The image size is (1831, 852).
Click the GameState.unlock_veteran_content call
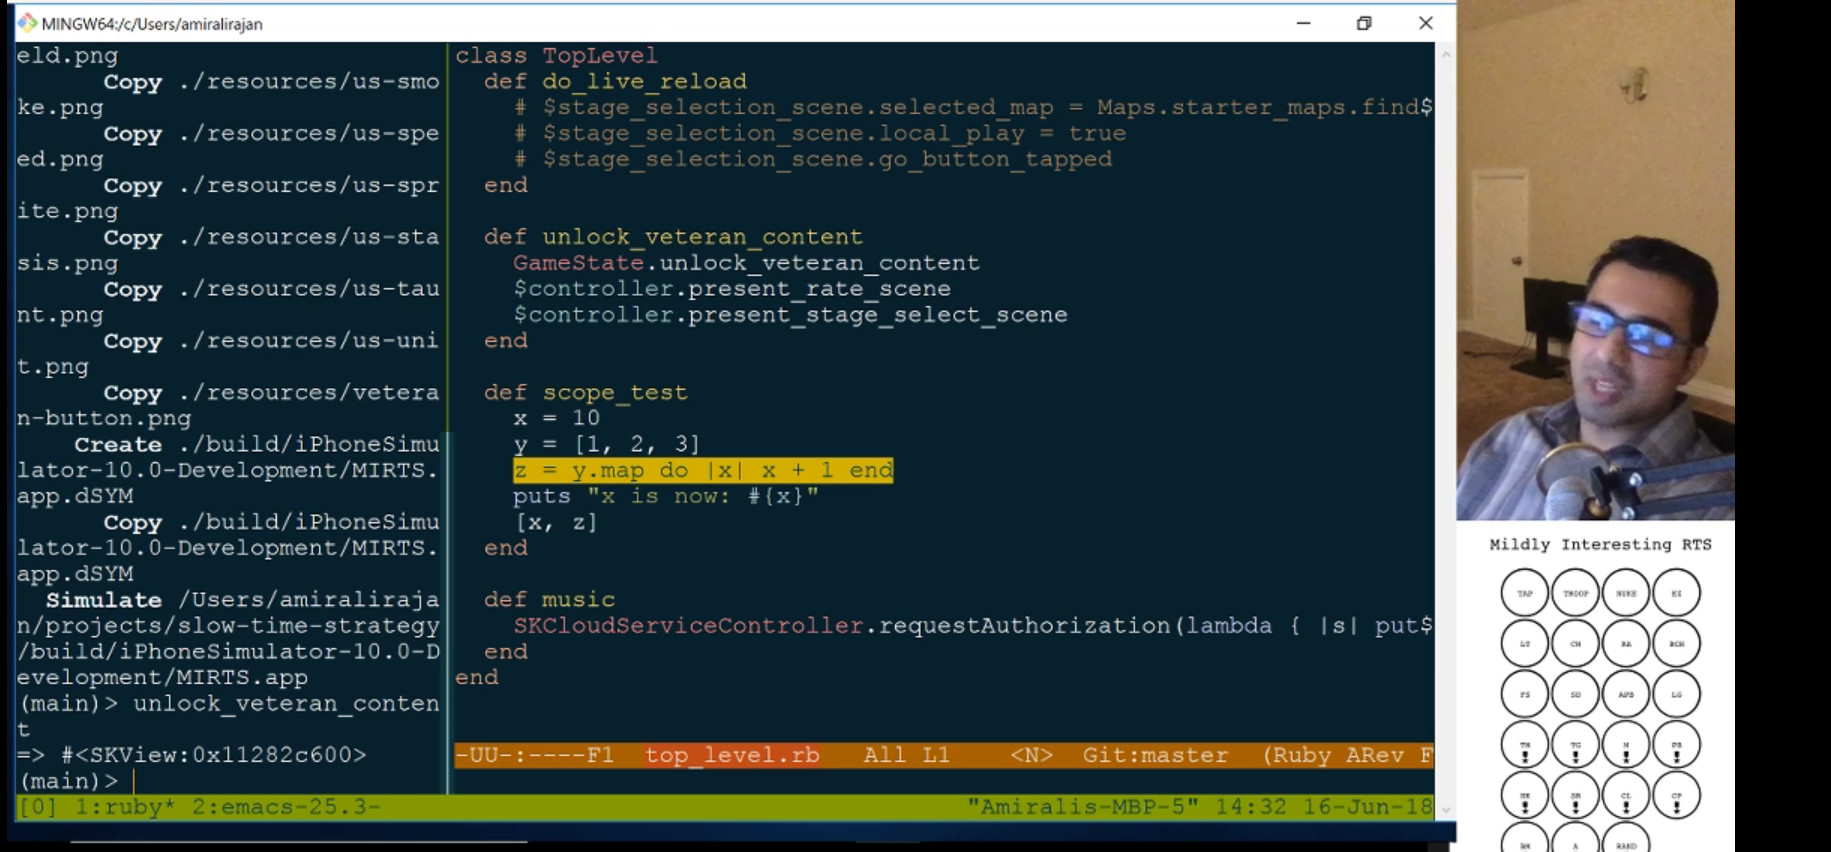point(746,263)
